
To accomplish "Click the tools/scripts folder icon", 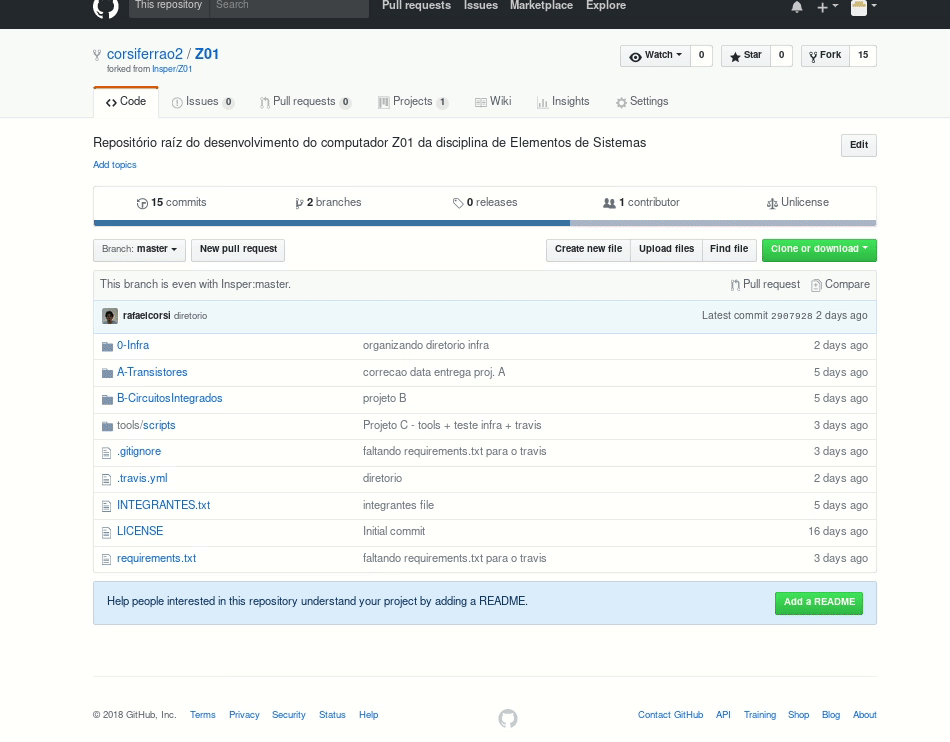I will coord(107,426).
